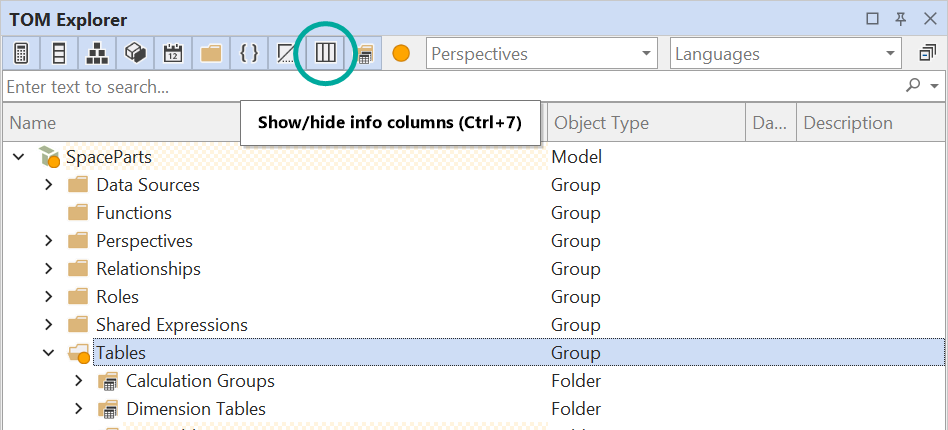Toggle the display folders icon in toolbar
This screenshot has height=430, width=948.
[x=211, y=54]
